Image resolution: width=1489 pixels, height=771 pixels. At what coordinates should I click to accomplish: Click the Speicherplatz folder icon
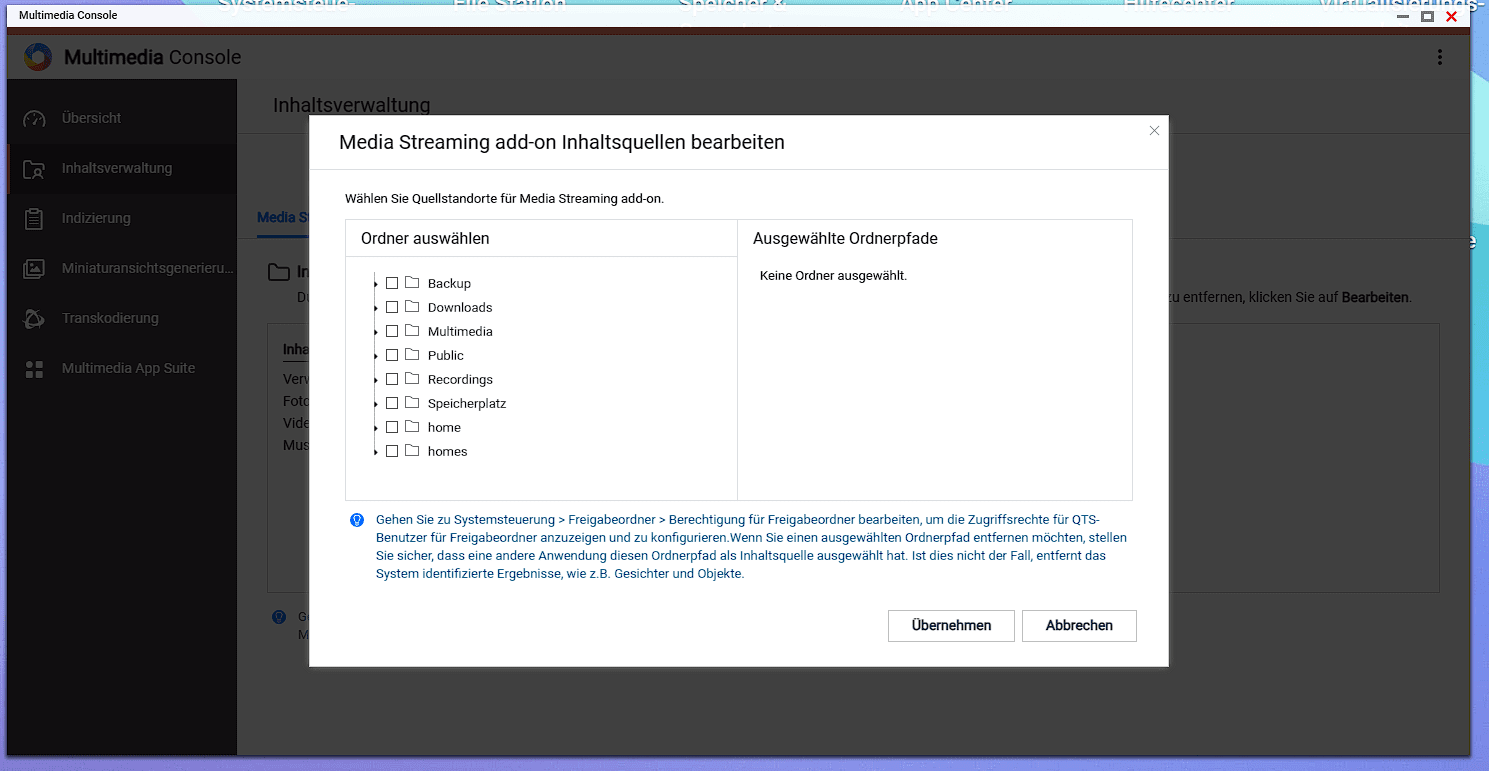[x=412, y=402]
